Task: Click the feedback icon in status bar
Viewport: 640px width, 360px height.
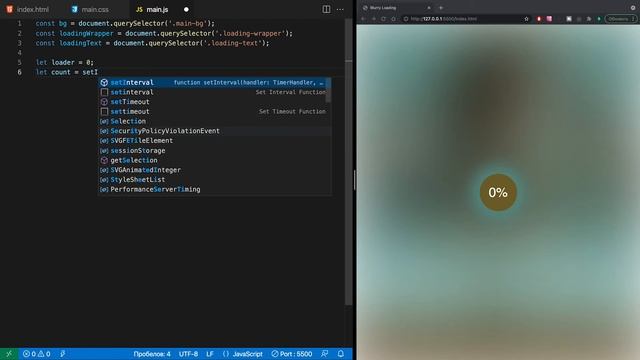Action: coord(324,354)
